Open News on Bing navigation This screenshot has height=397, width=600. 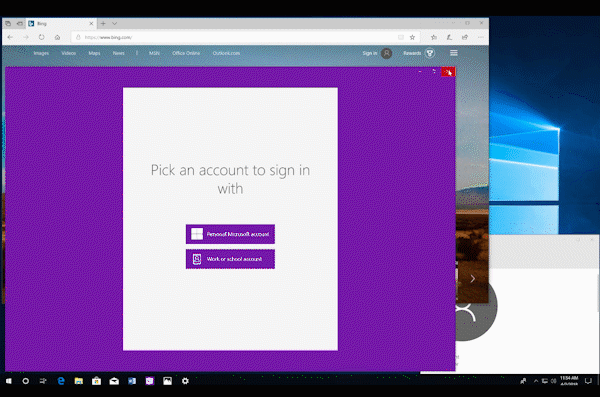point(118,53)
